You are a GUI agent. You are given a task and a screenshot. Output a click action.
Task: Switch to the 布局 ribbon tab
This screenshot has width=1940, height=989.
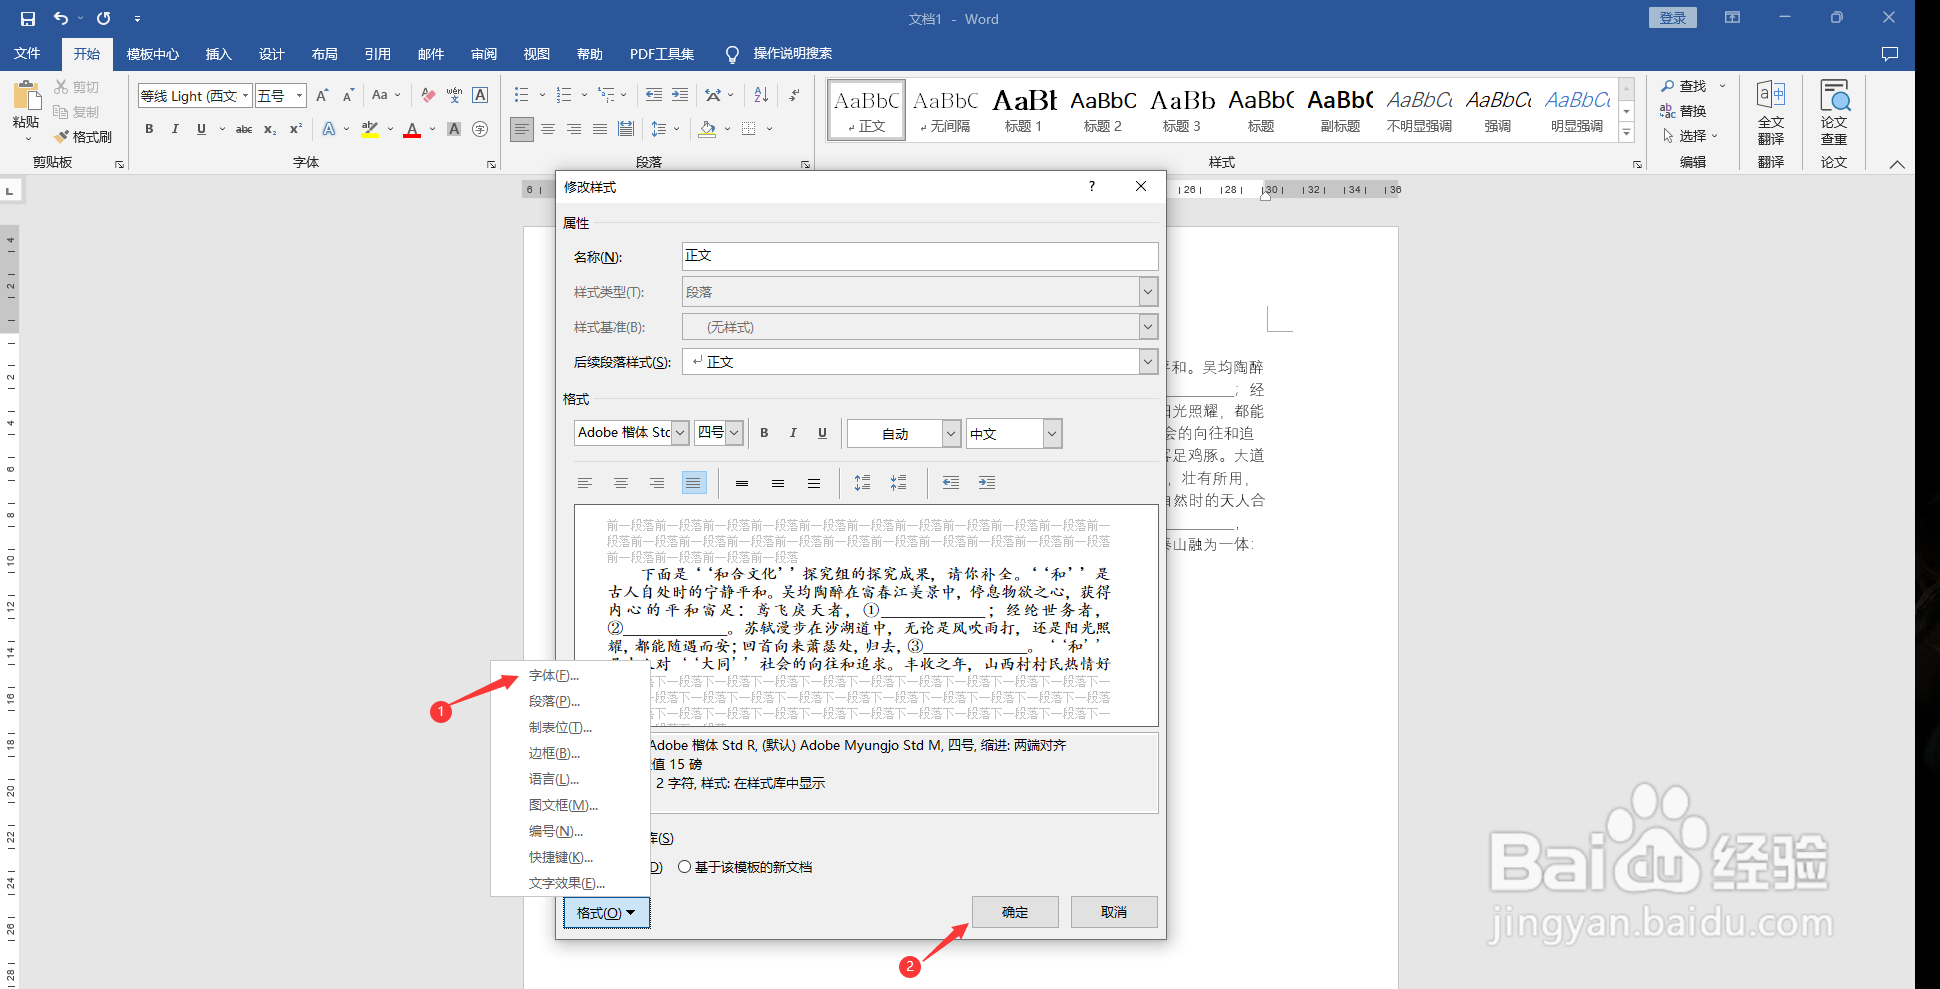click(x=324, y=54)
